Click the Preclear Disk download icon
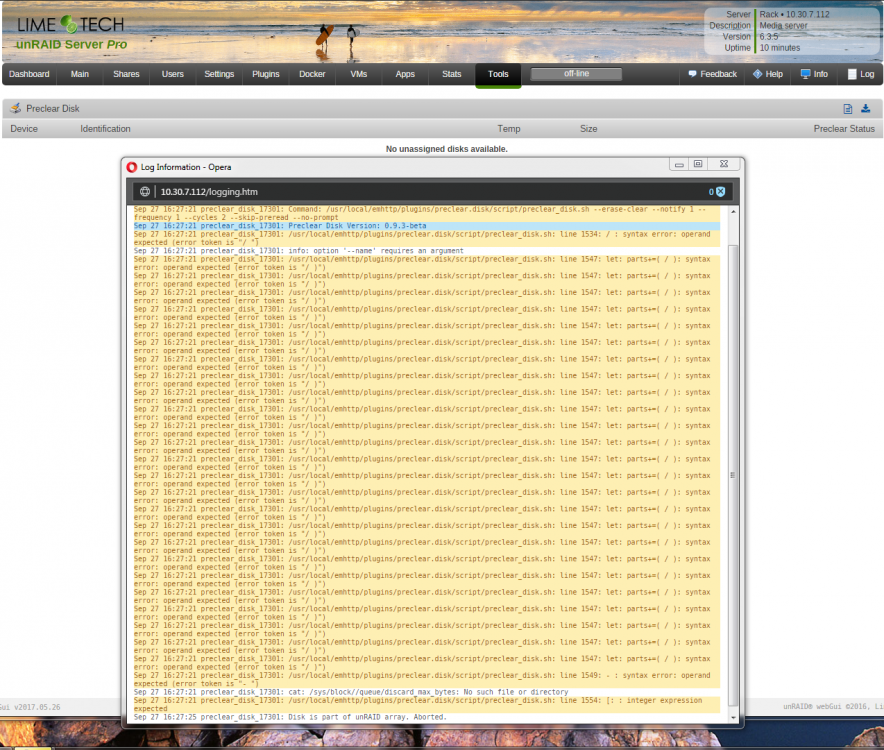The image size is (884, 750). tap(865, 108)
